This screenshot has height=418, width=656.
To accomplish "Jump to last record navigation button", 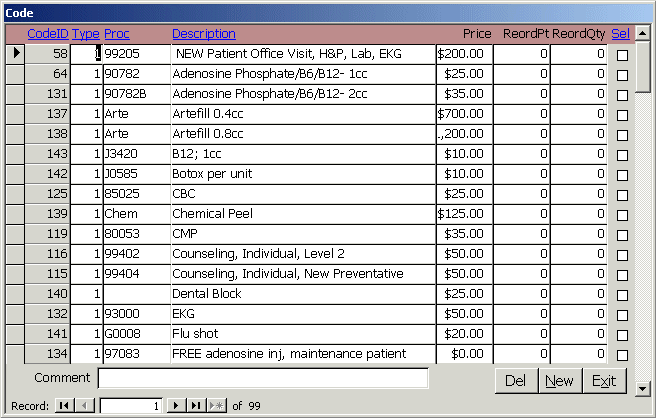I will [x=197, y=406].
